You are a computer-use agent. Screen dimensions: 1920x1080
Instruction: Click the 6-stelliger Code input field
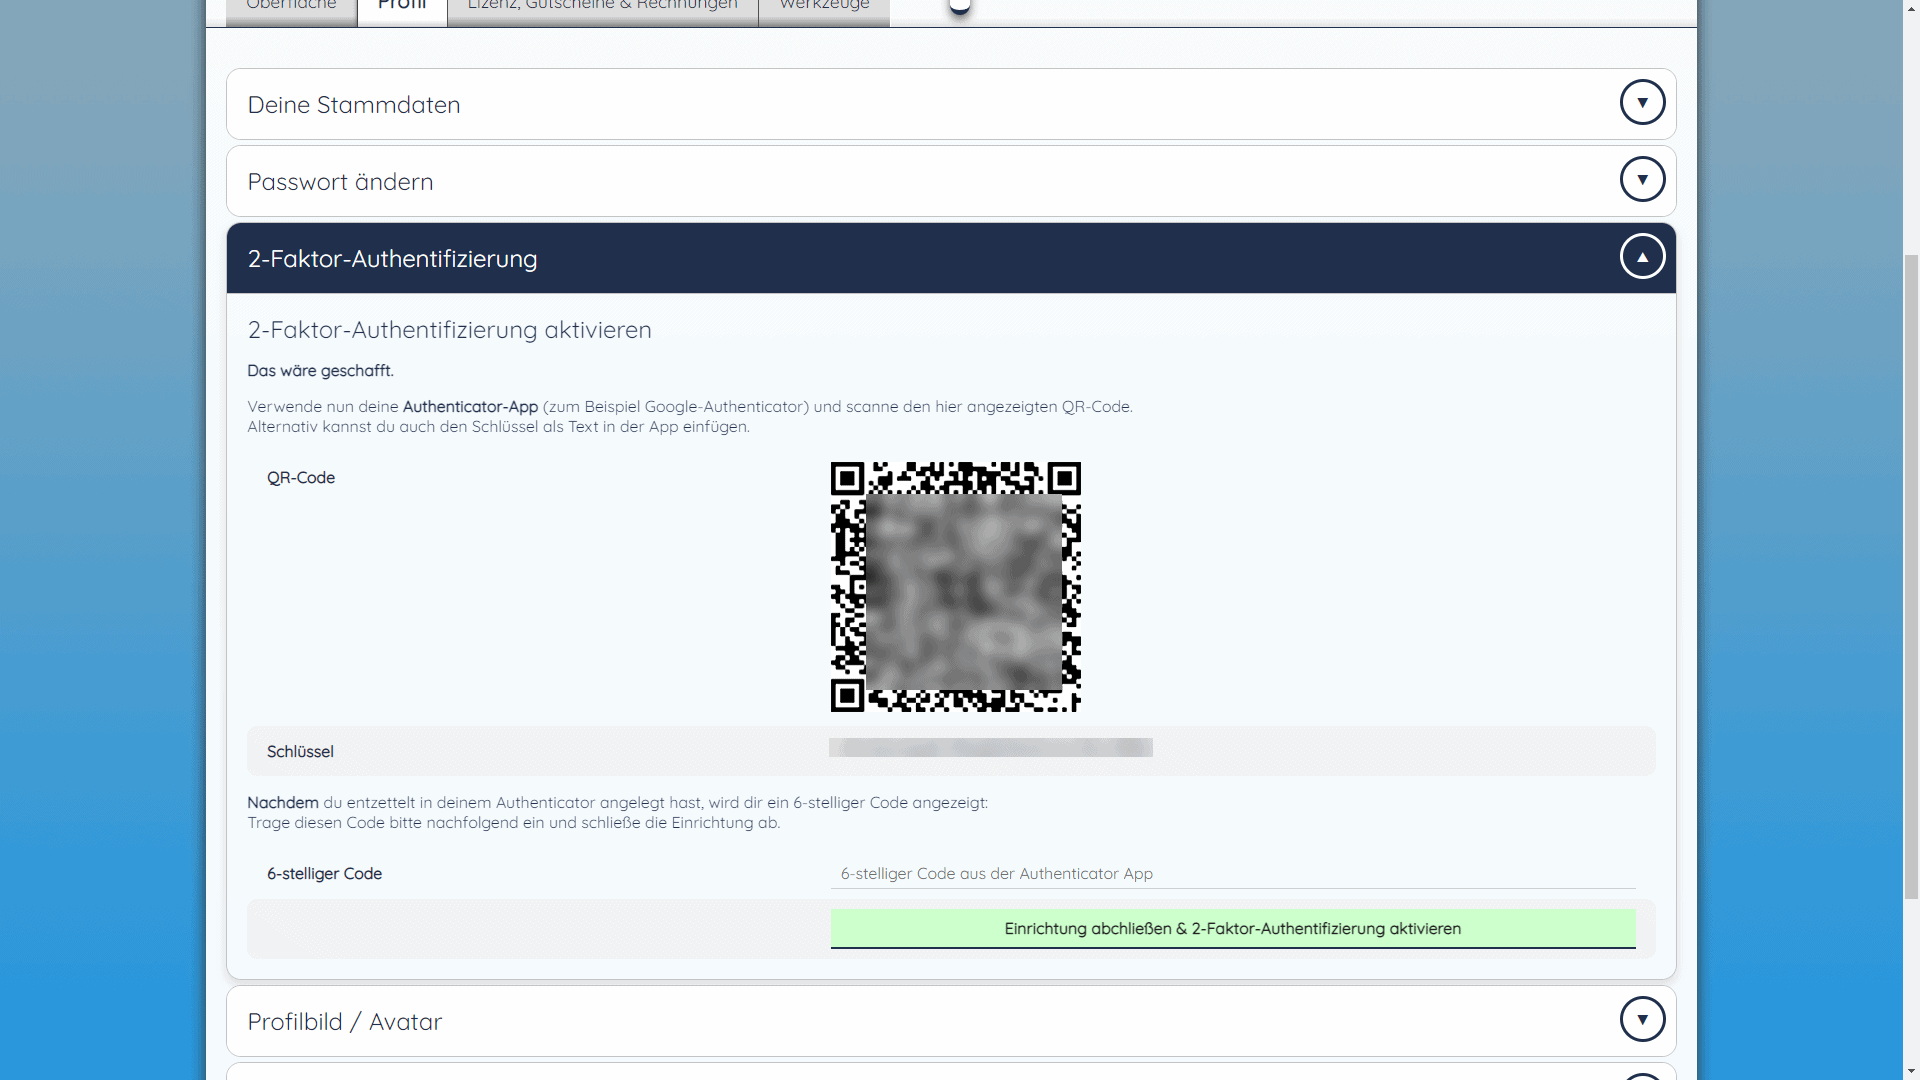click(1233, 873)
